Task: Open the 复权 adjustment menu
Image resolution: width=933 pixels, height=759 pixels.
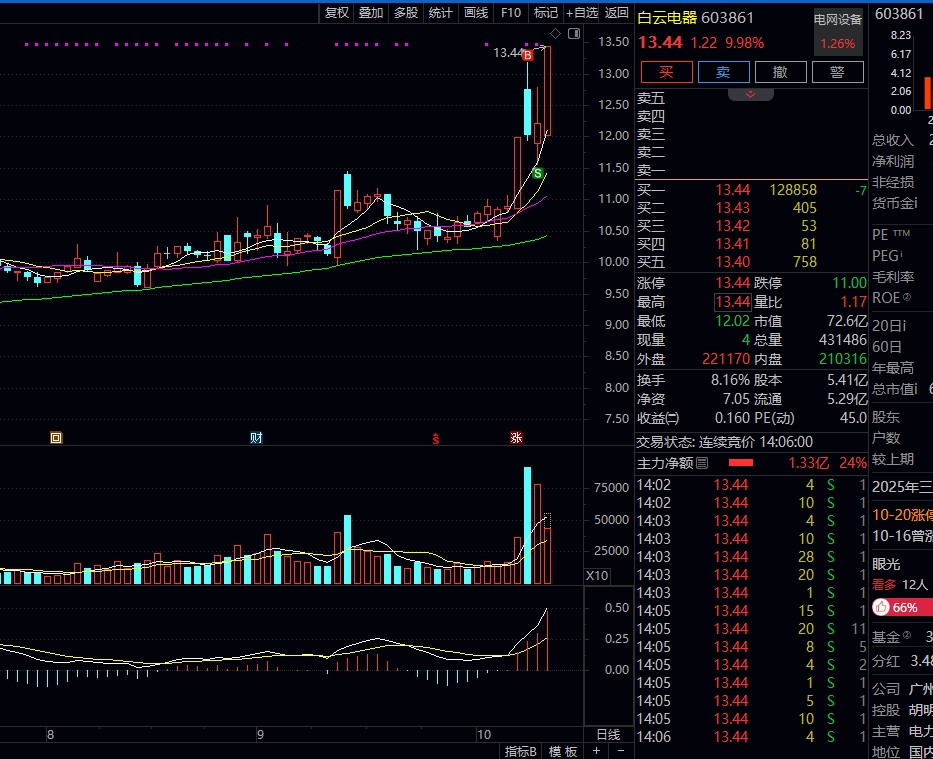Action: 336,12
